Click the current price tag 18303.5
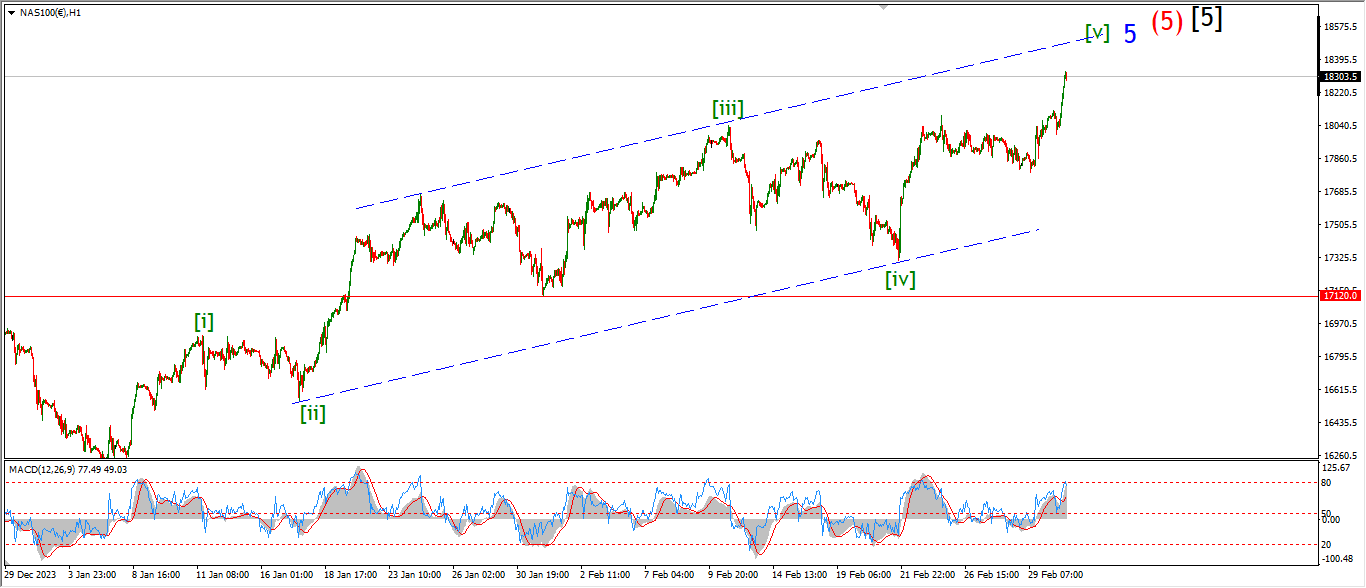This screenshot has height=588, width=1366. point(1340,76)
